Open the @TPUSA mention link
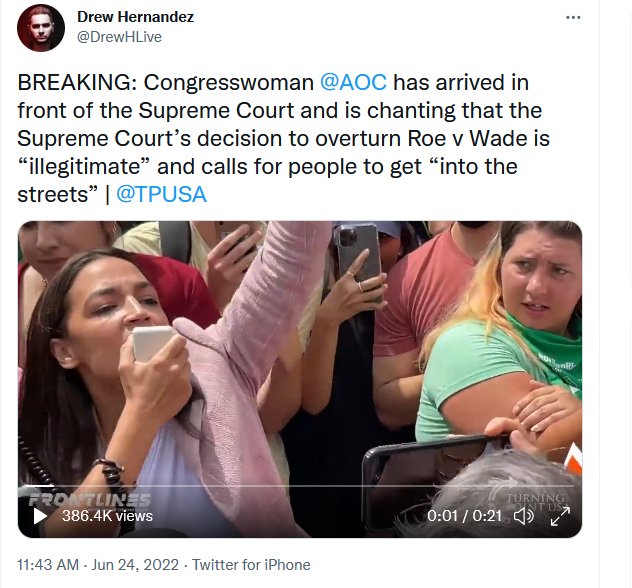 click(x=161, y=194)
